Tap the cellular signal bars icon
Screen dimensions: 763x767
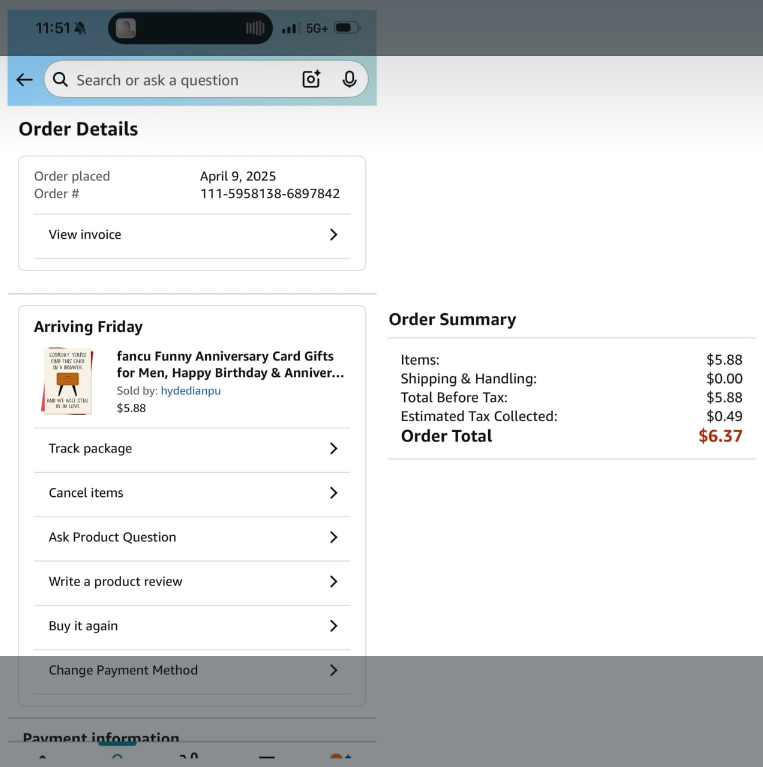tap(290, 28)
